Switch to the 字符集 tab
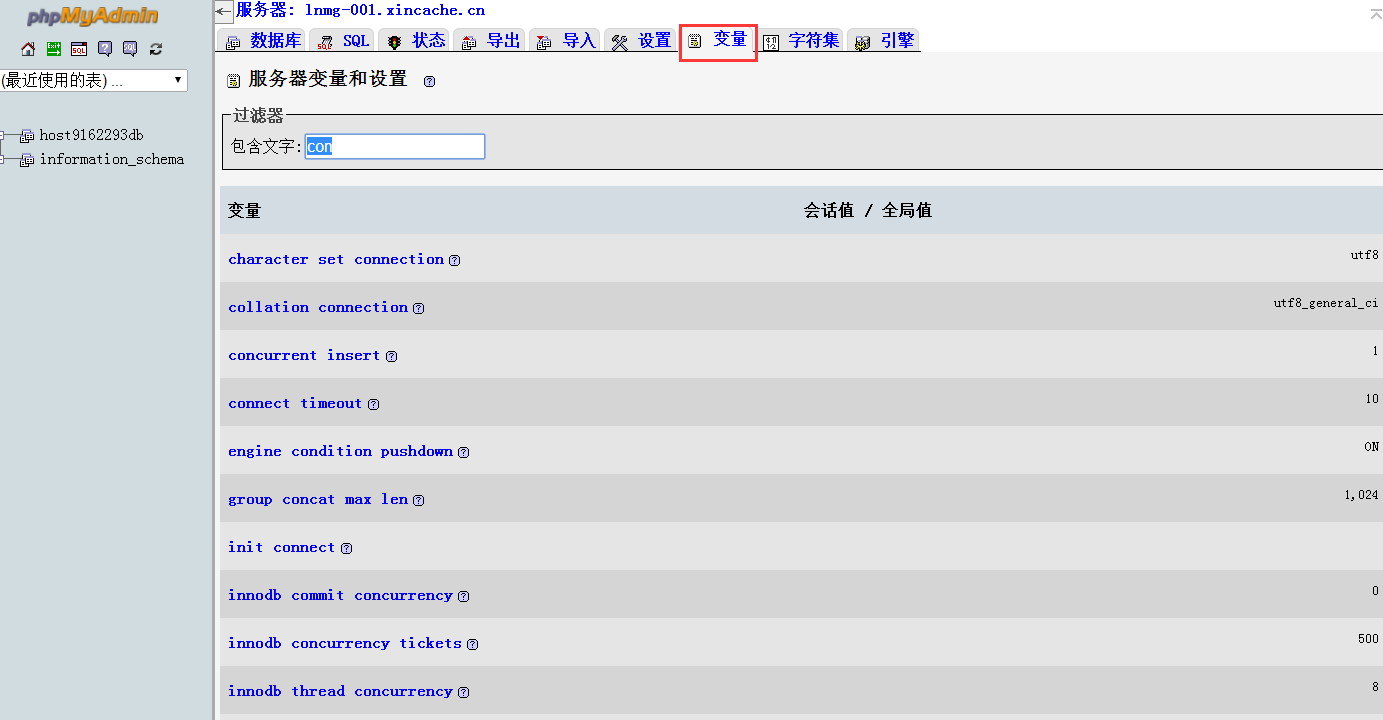 [802, 41]
